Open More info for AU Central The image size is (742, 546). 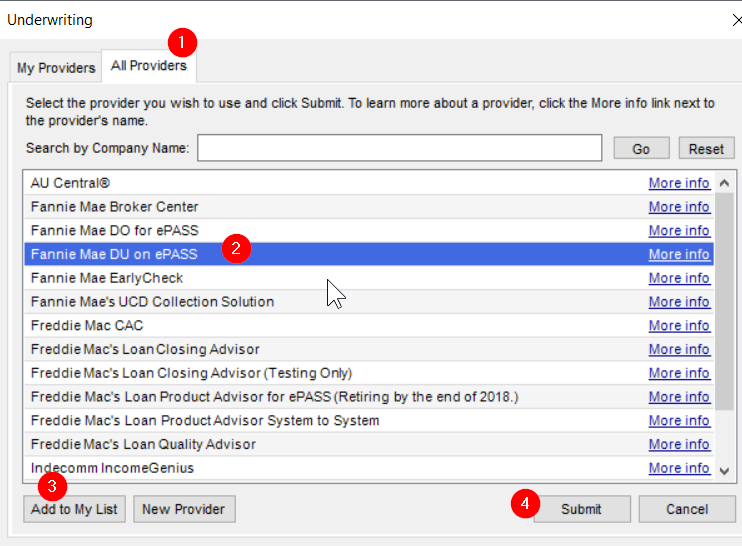(679, 183)
